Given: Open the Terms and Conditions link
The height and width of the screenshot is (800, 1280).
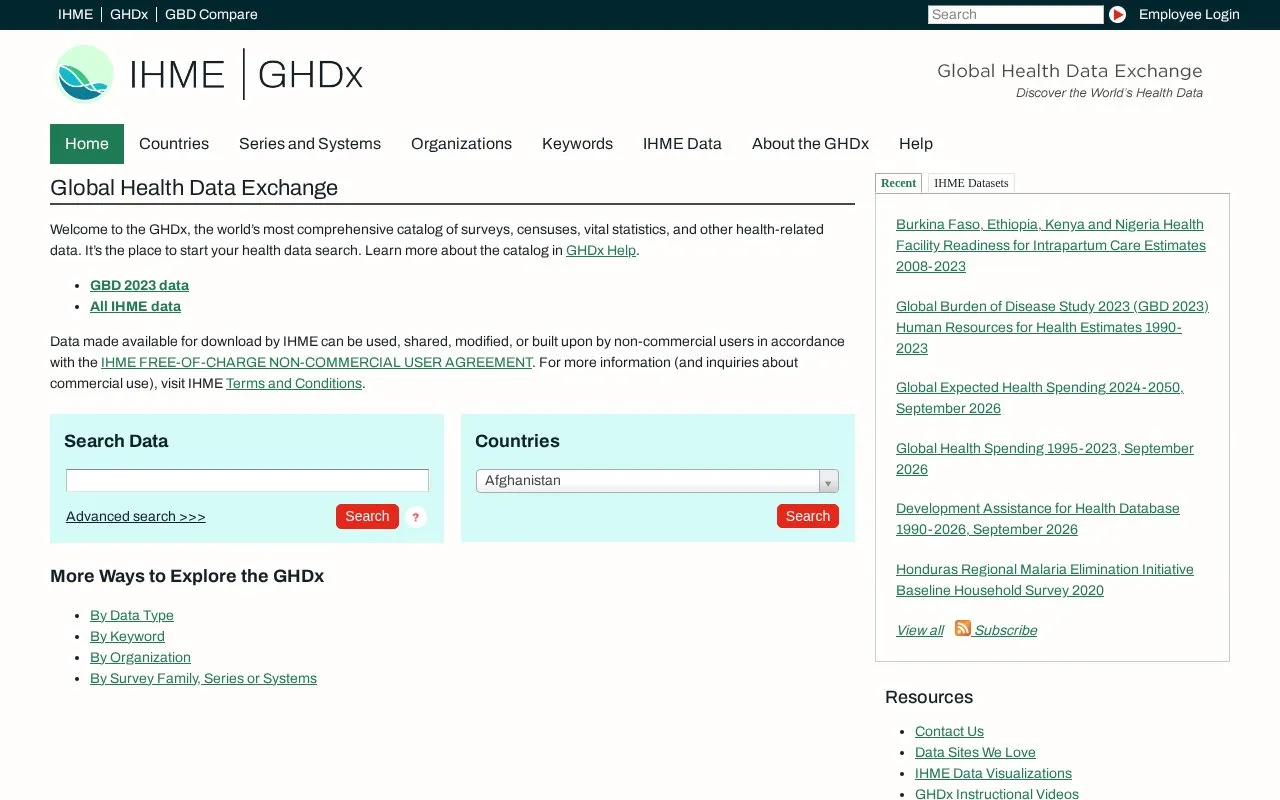Looking at the screenshot, I should click(x=294, y=383).
